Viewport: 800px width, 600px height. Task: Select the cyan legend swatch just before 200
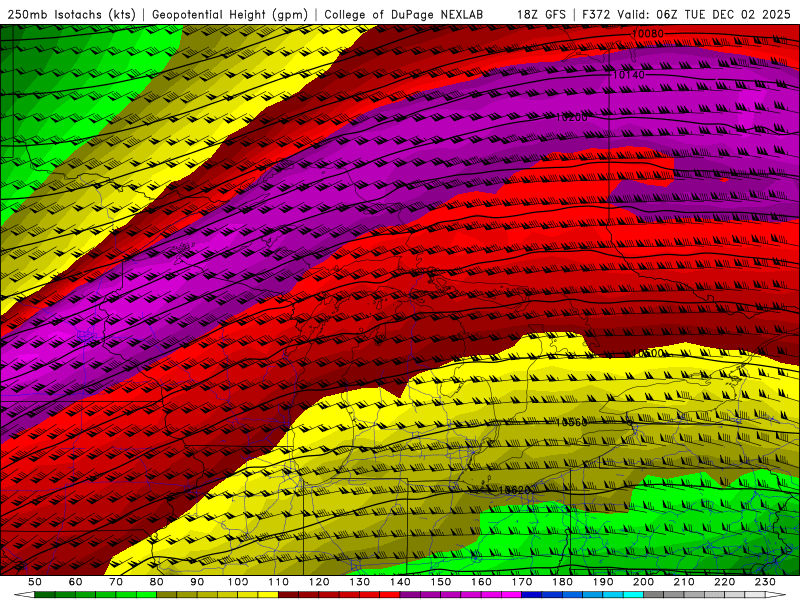(x=633, y=595)
